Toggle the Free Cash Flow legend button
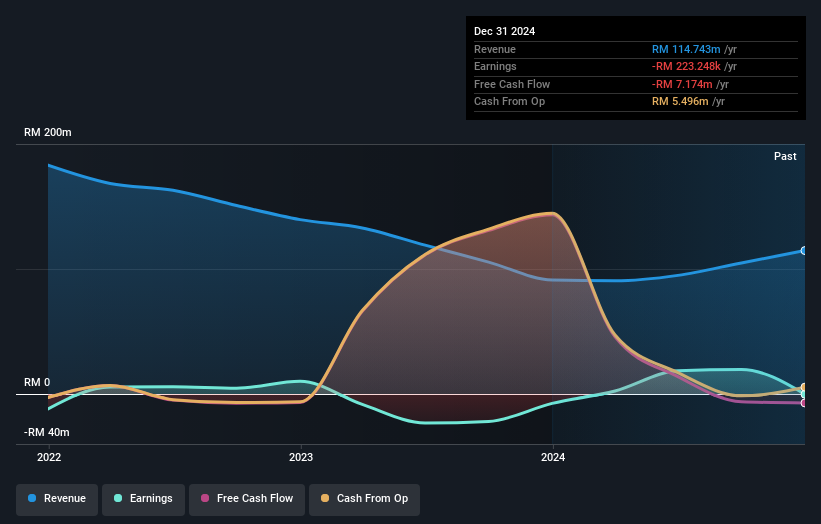 coord(247,499)
